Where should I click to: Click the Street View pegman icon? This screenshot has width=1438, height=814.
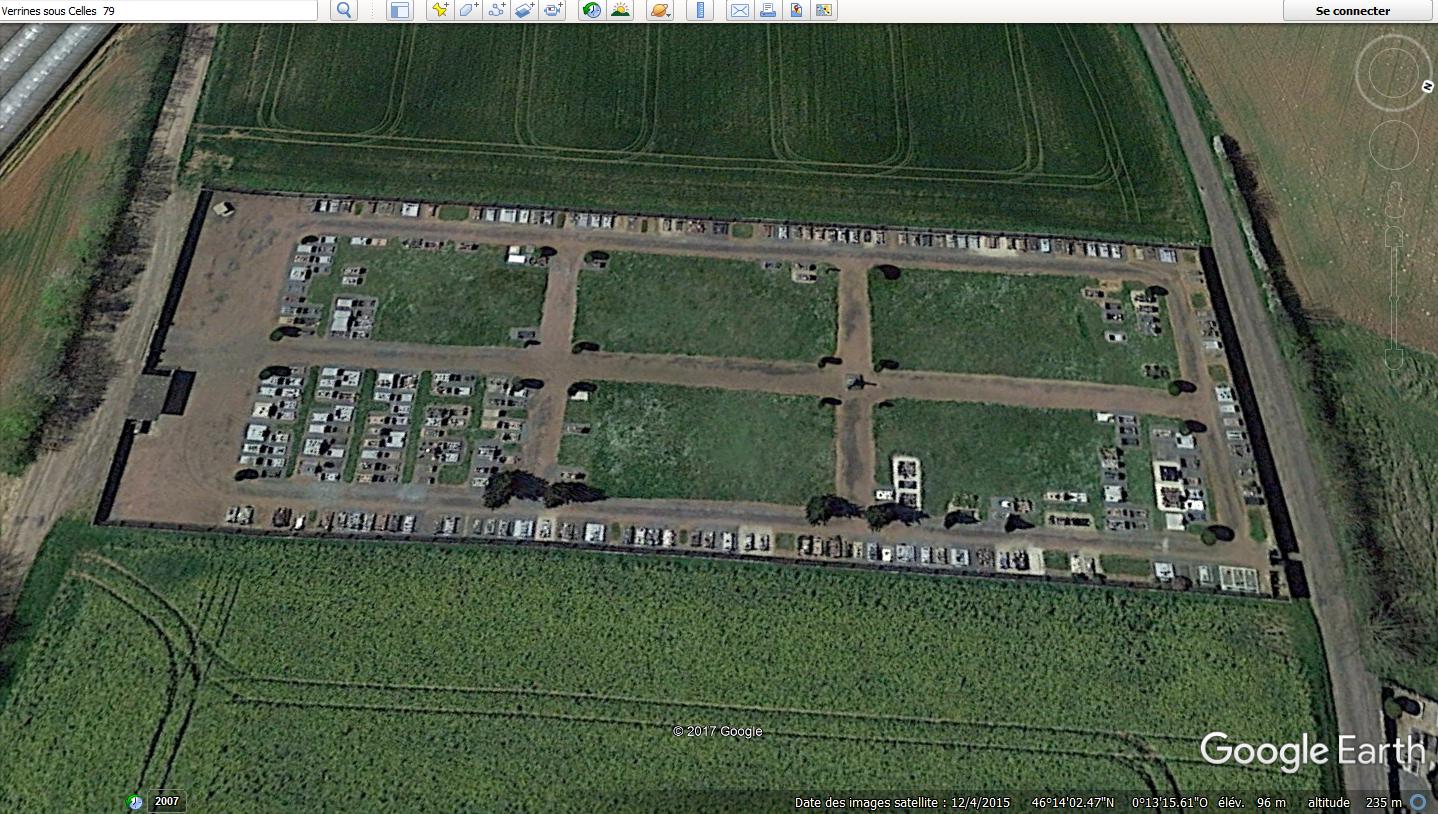tap(1394, 198)
